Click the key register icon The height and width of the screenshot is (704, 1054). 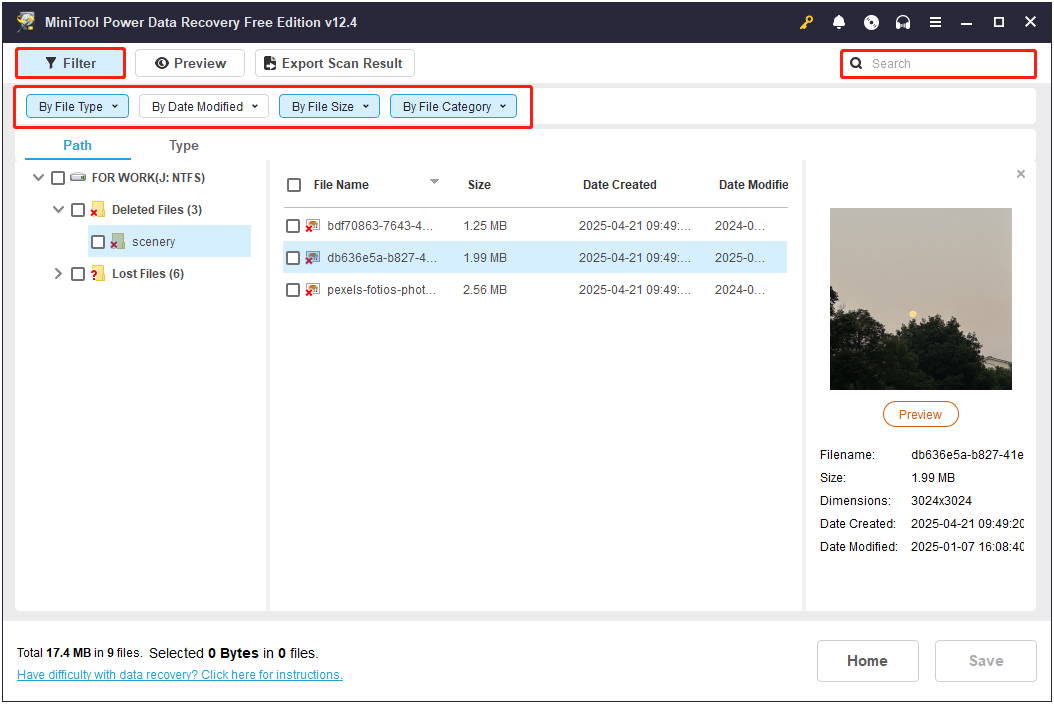pos(806,22)
